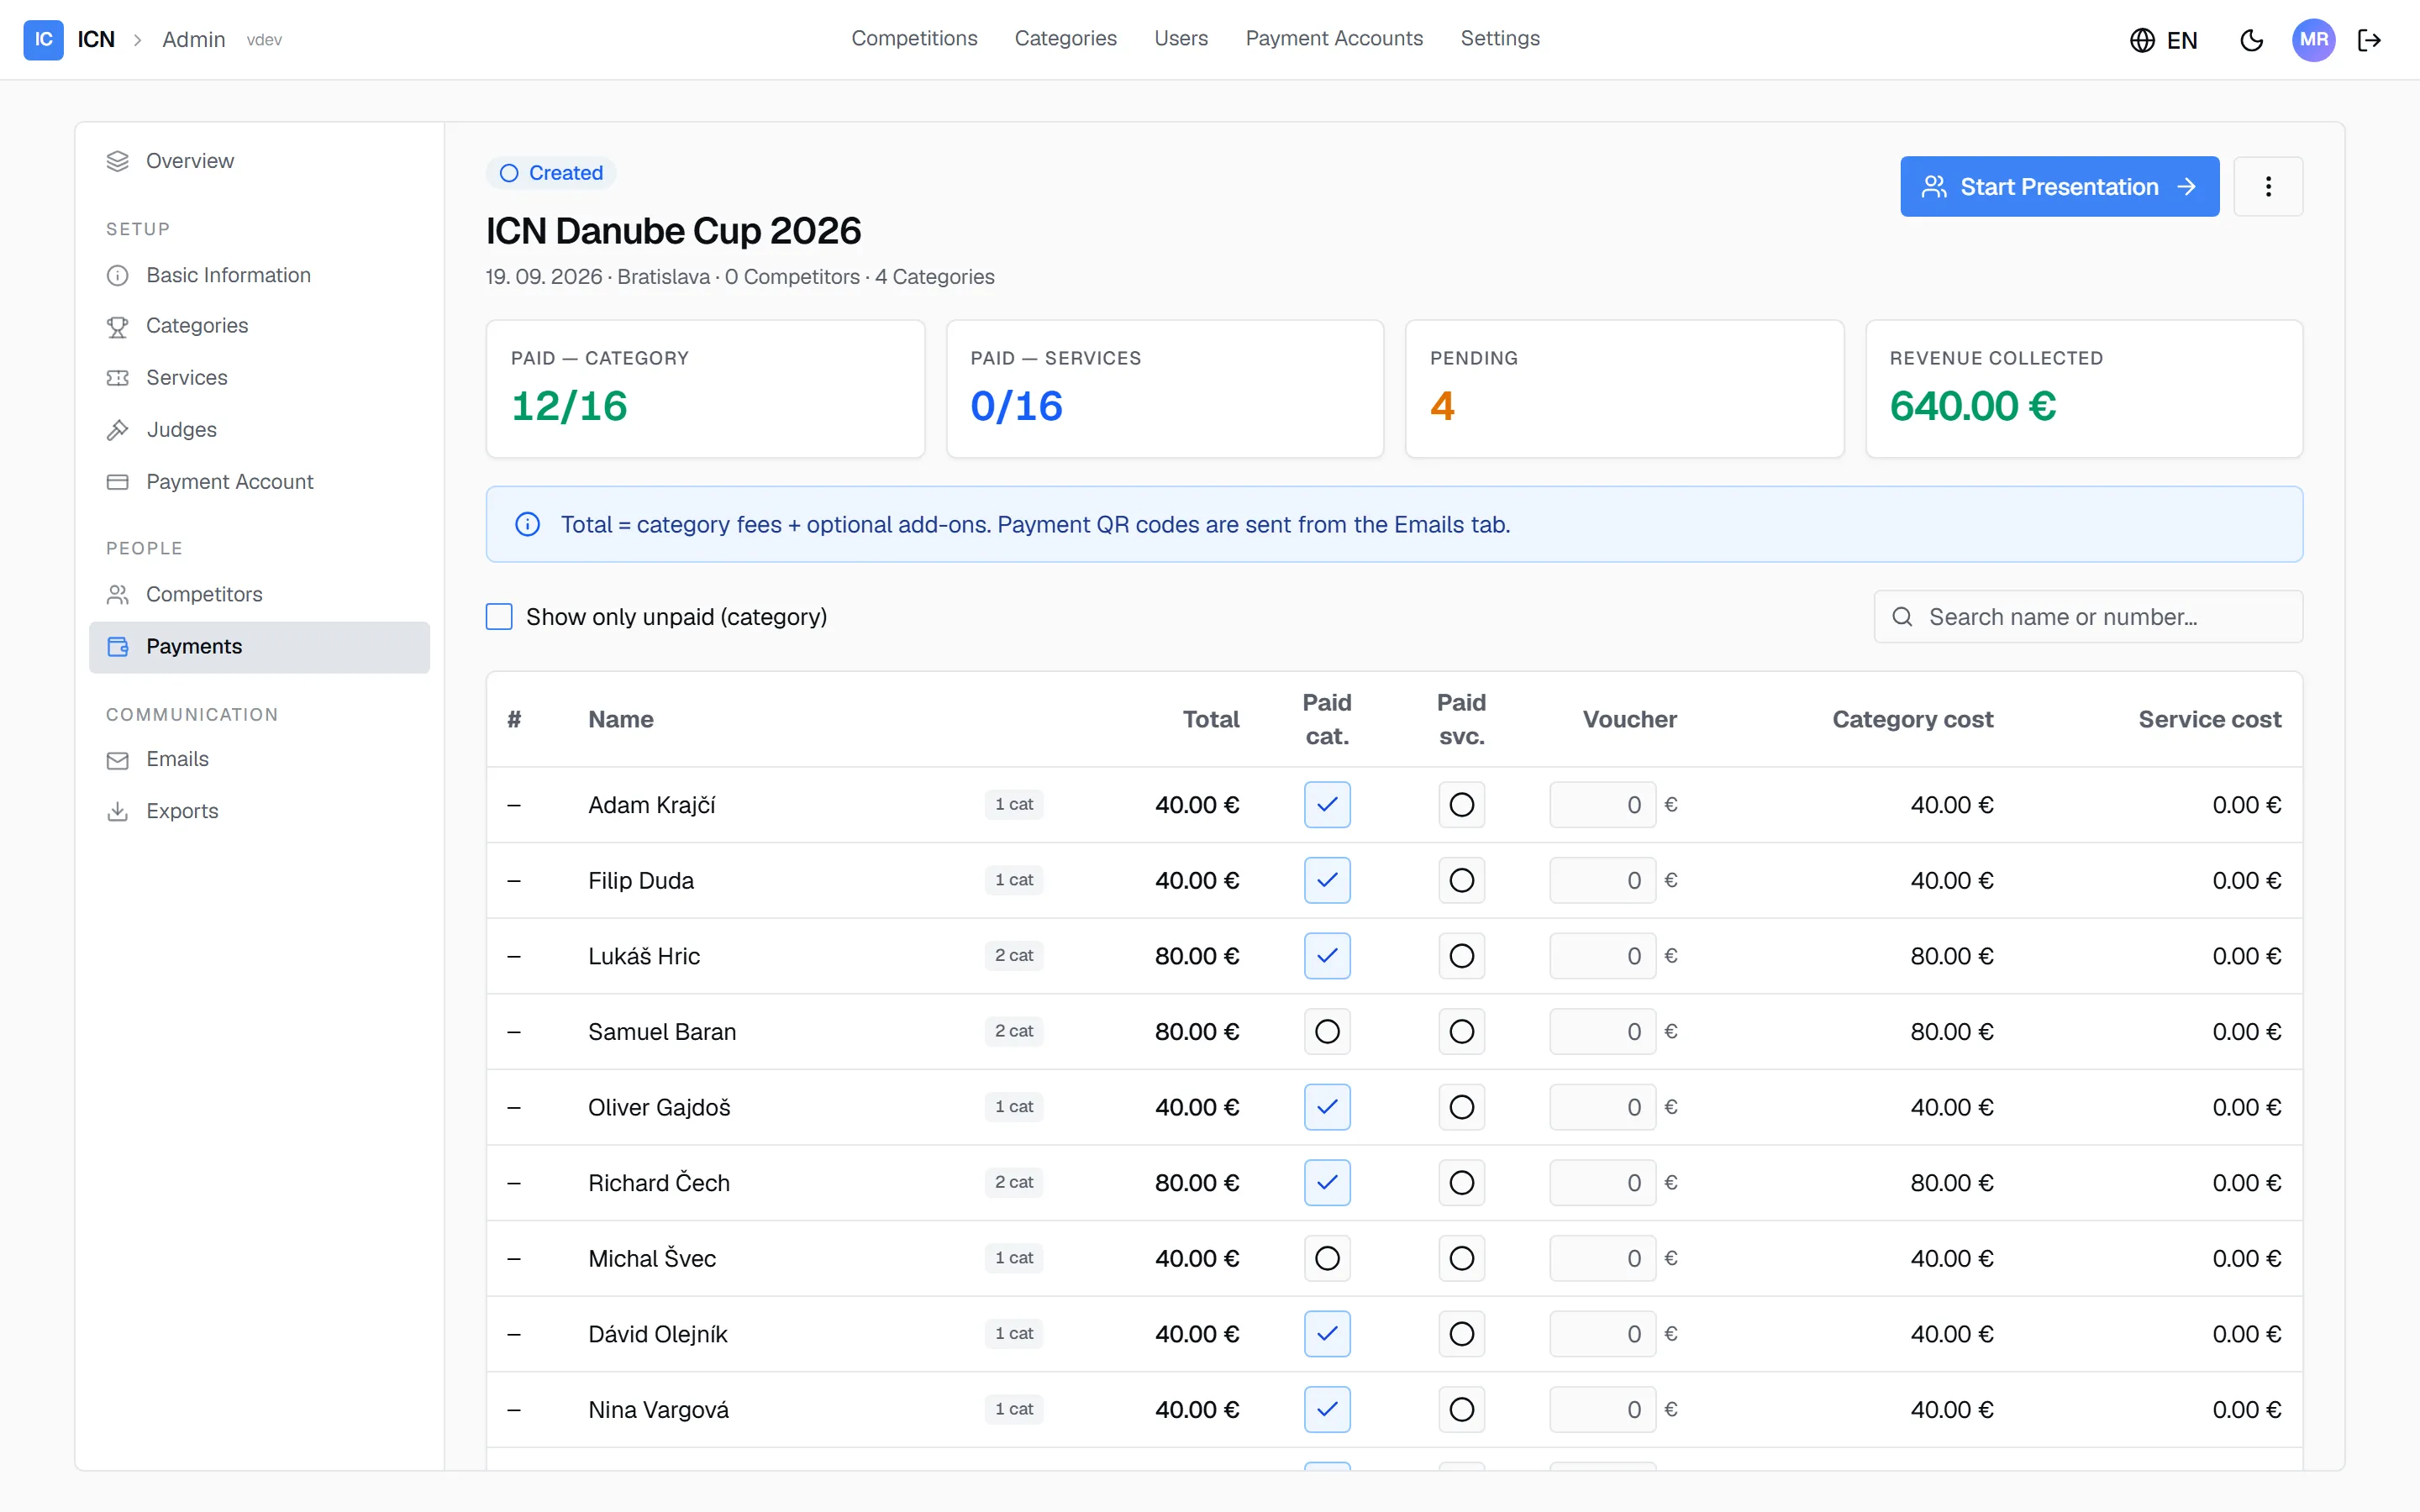Go to the Users tab

pyautogui.click(x=1181, y=38)
